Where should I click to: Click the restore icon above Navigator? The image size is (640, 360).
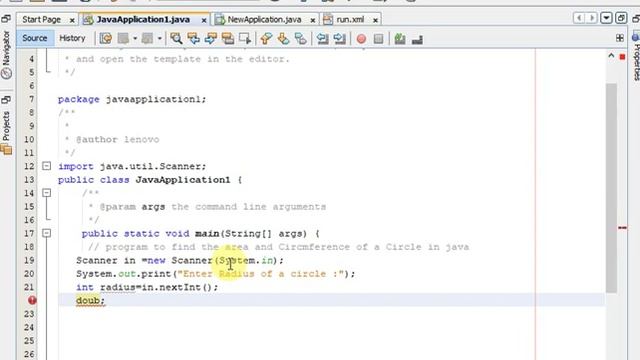pyautogui.click(x=6, y=18)
